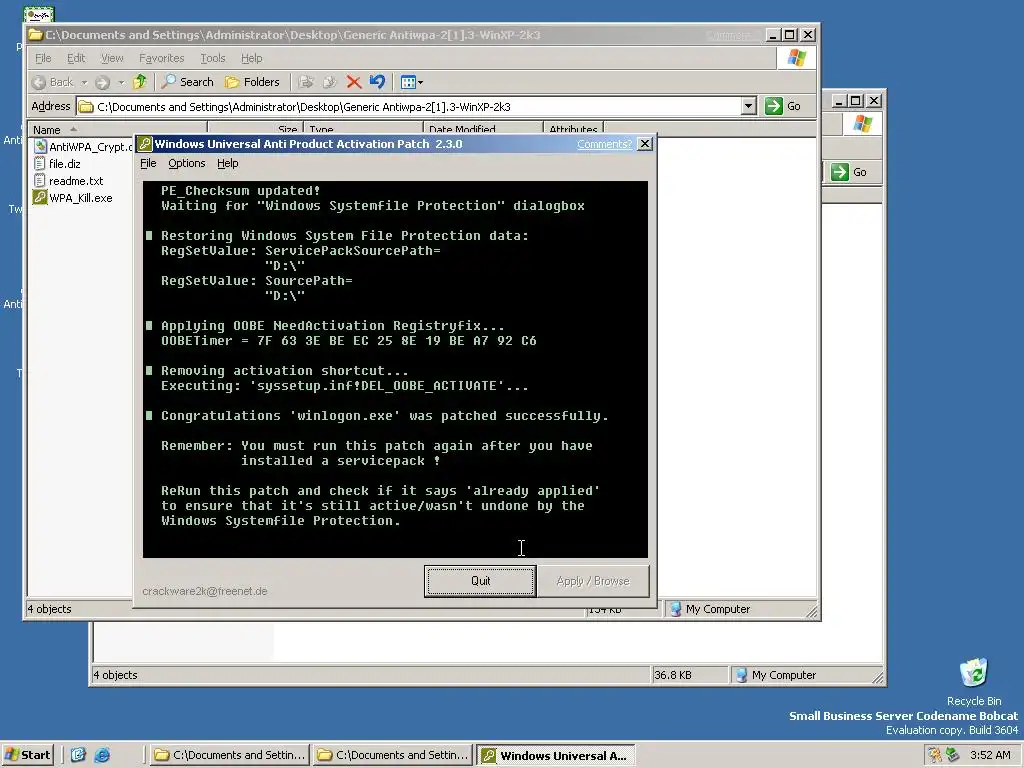Open the Explorer Edit menu

(x=76, y=58)
